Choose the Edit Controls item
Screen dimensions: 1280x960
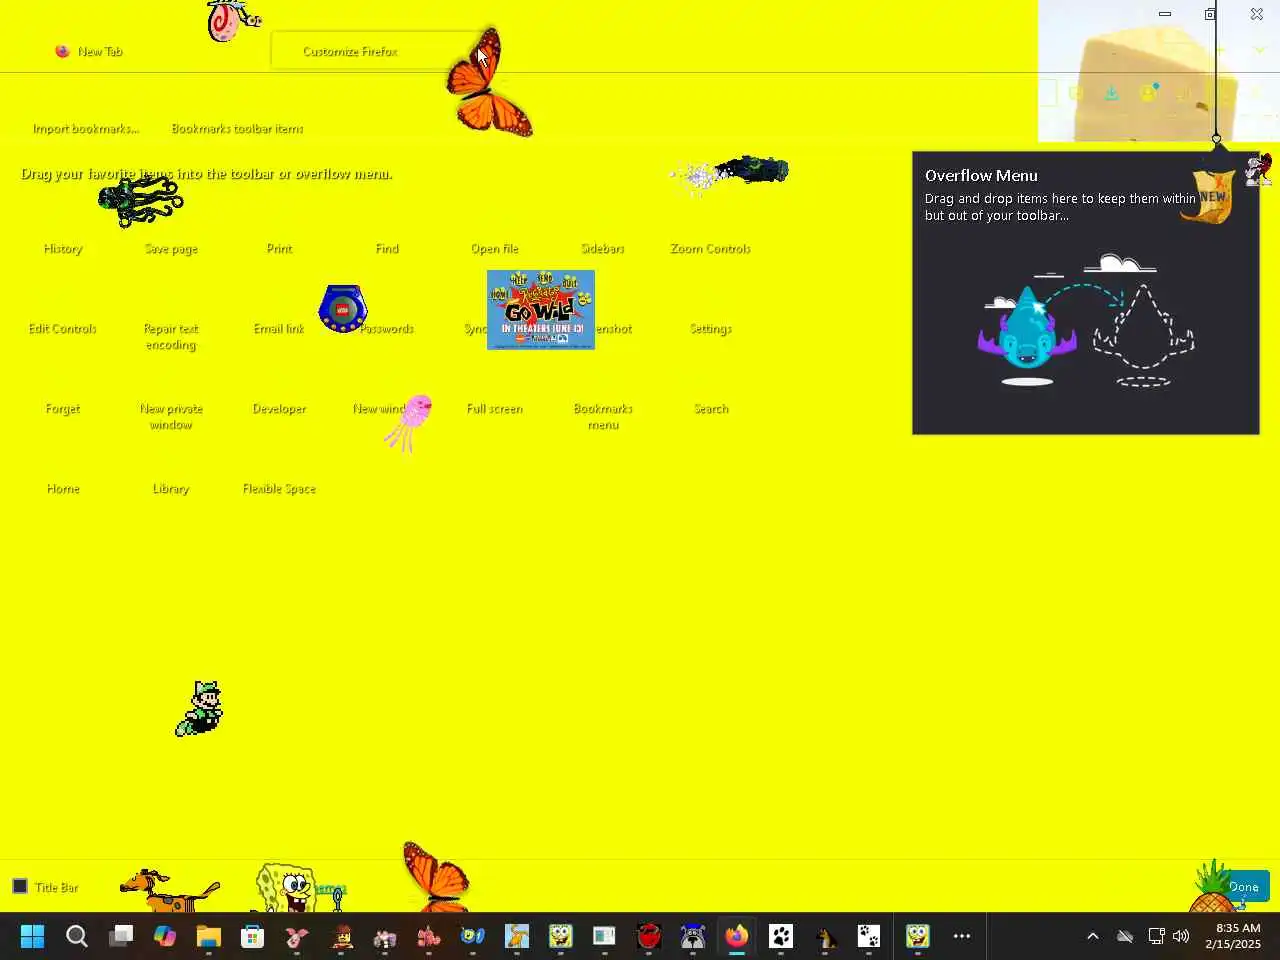(x=63, y=329)
